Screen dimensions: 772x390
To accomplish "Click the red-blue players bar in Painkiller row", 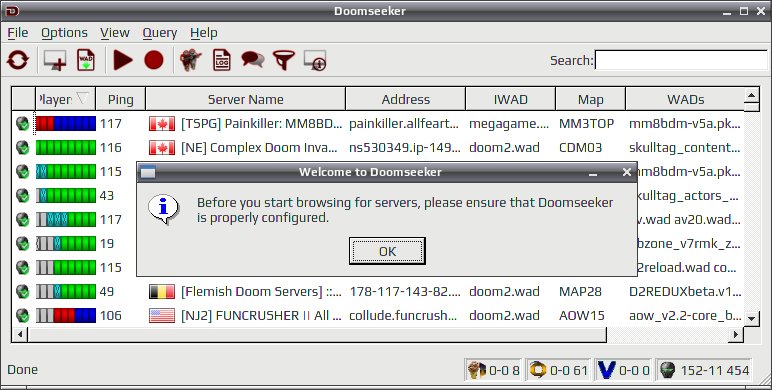I will (x=66, y=124).
